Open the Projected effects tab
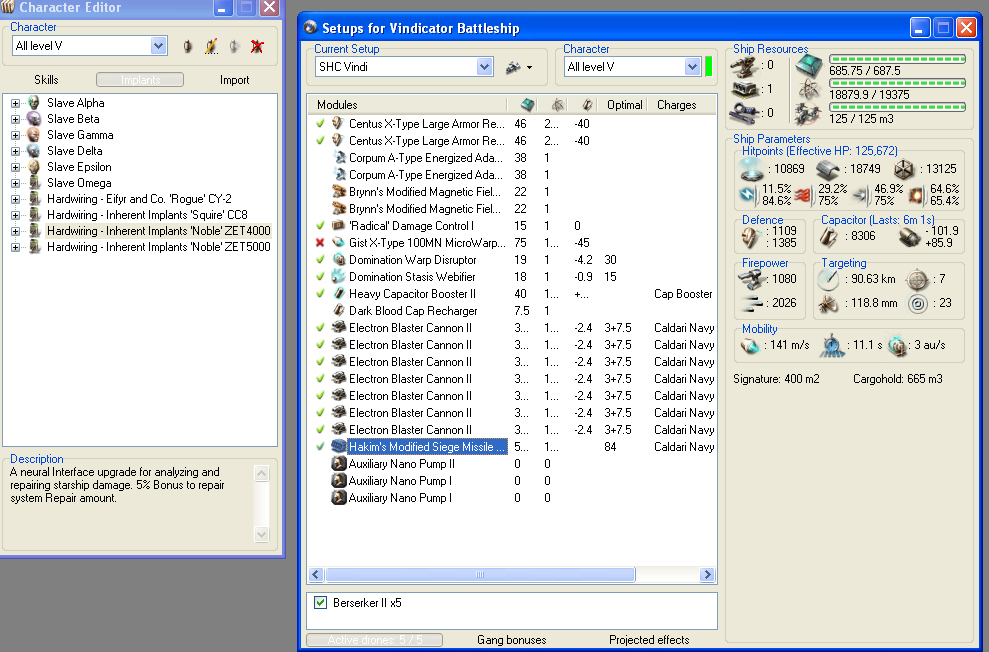989x652 pixels. click(649, 640)
